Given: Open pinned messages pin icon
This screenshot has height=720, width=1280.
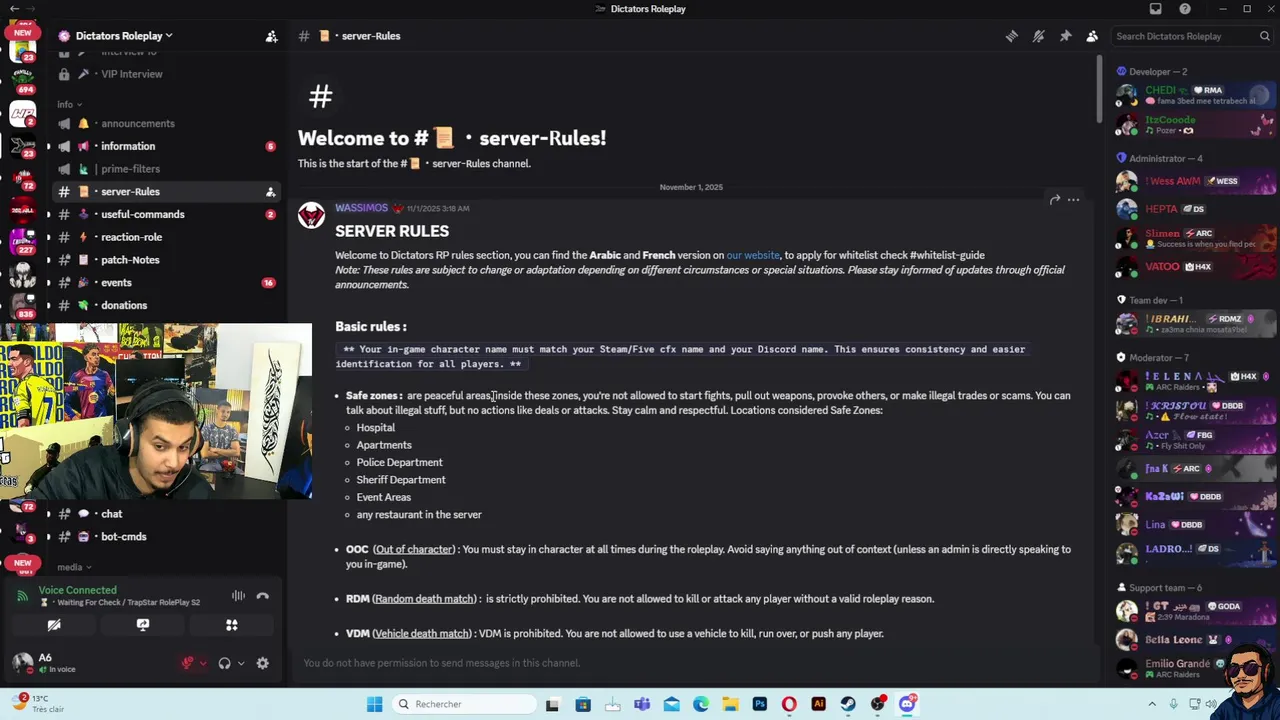Looking at the screenshot, I should tap(1065, 36).
